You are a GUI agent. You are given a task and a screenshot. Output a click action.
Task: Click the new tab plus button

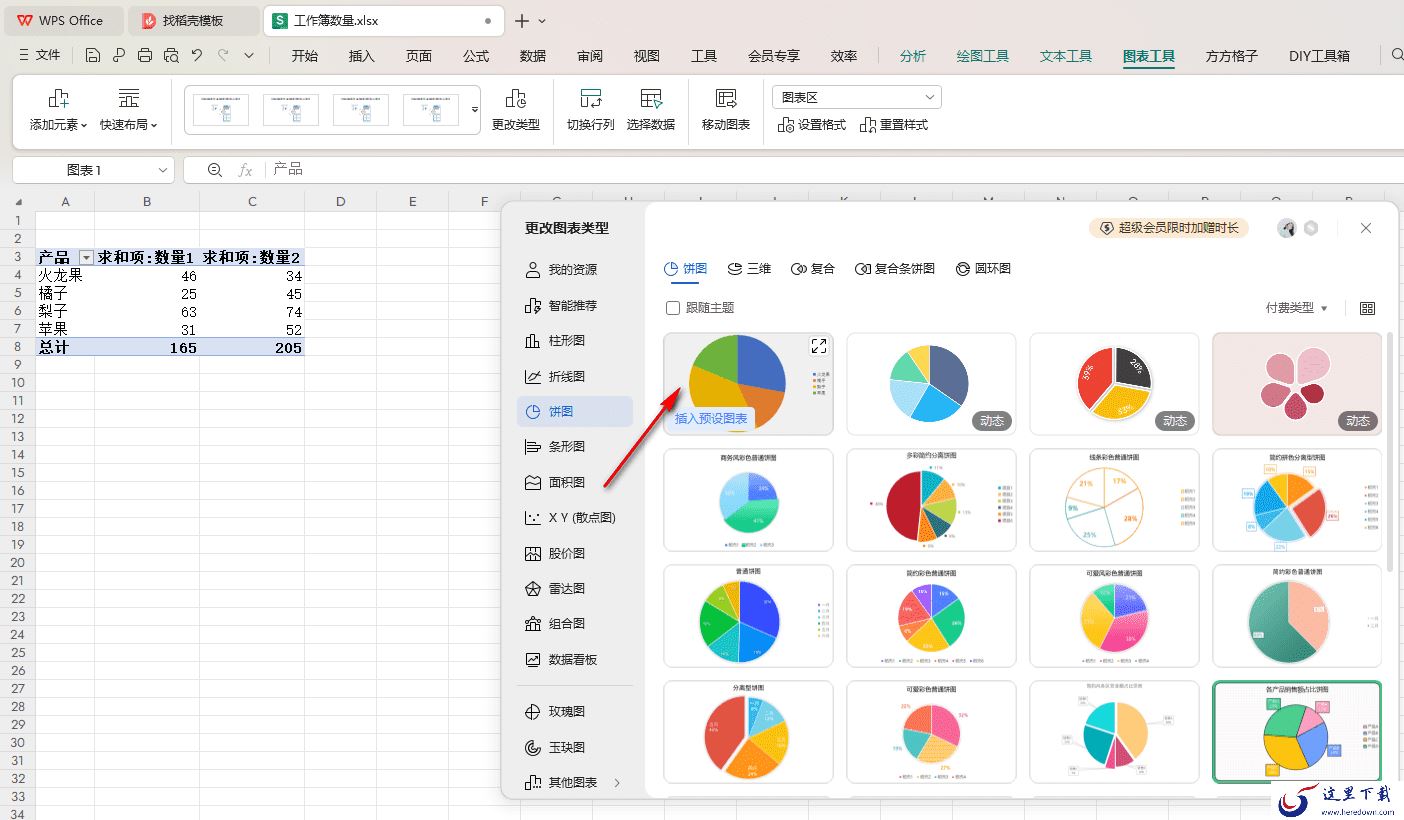point(522,20)
